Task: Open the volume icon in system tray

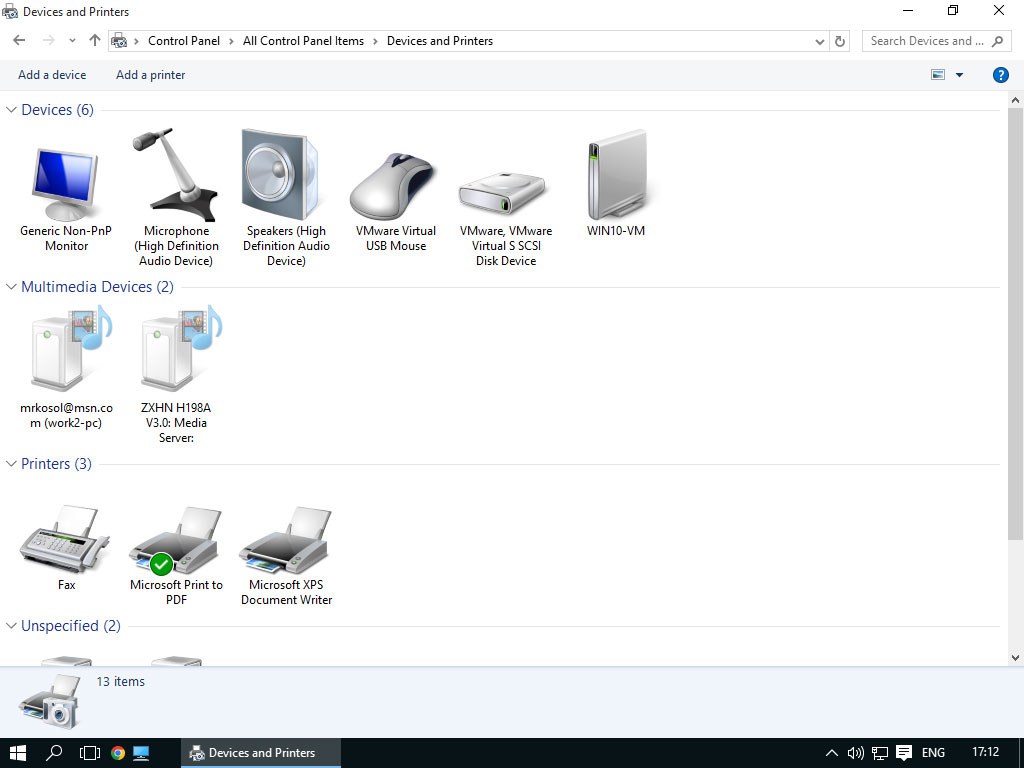Action: click(x=855, y=753)
